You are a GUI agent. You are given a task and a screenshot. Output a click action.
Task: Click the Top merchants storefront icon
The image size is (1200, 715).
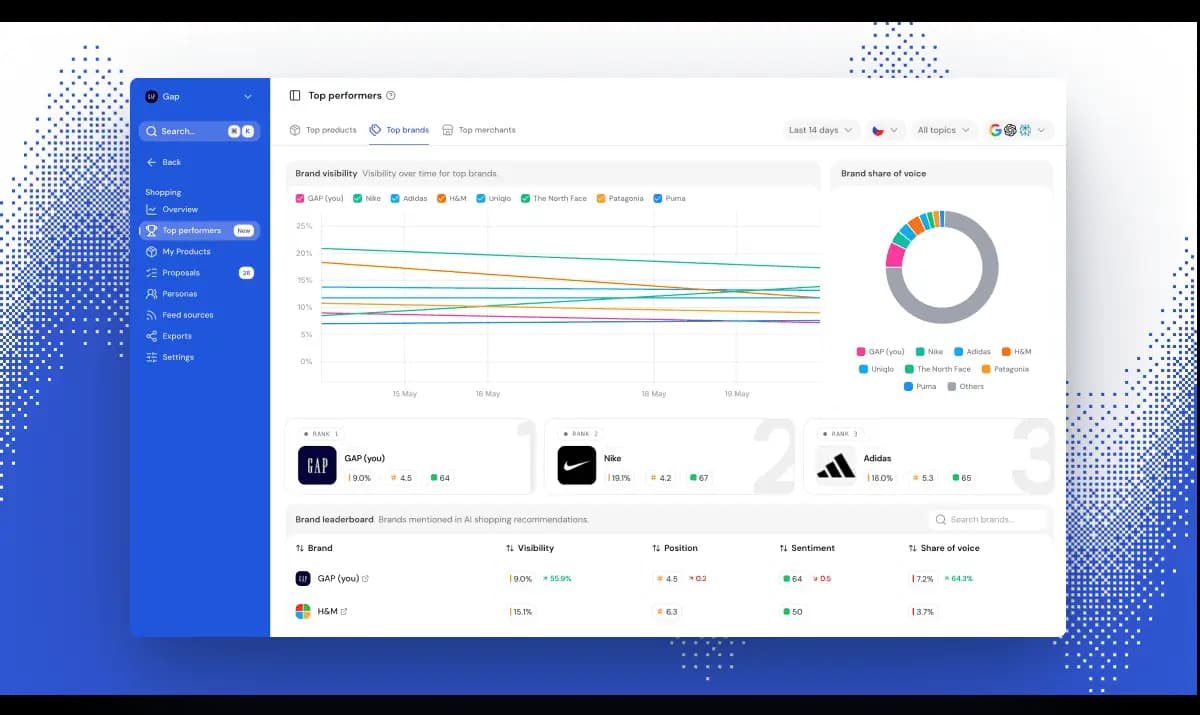448,130
